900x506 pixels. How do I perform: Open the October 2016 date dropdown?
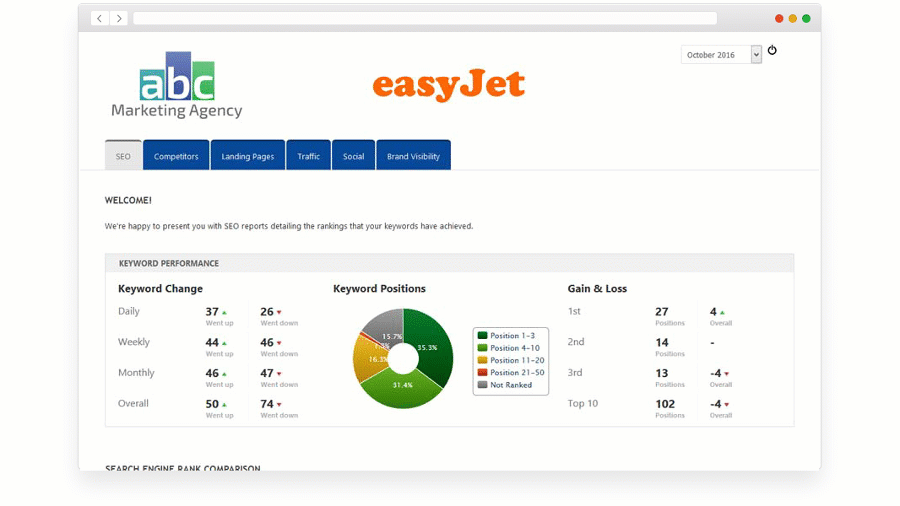pyautogui.click(x=721, y=55)
